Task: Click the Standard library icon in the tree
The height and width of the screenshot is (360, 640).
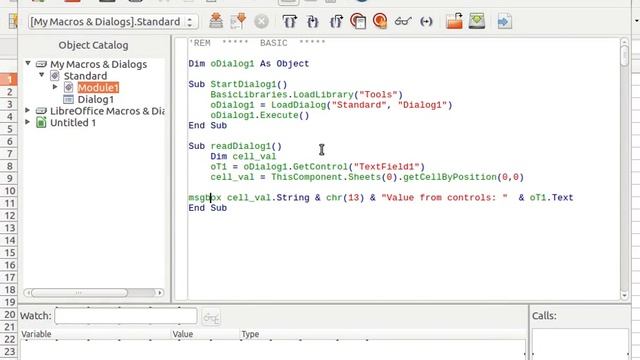Action: 55,76
